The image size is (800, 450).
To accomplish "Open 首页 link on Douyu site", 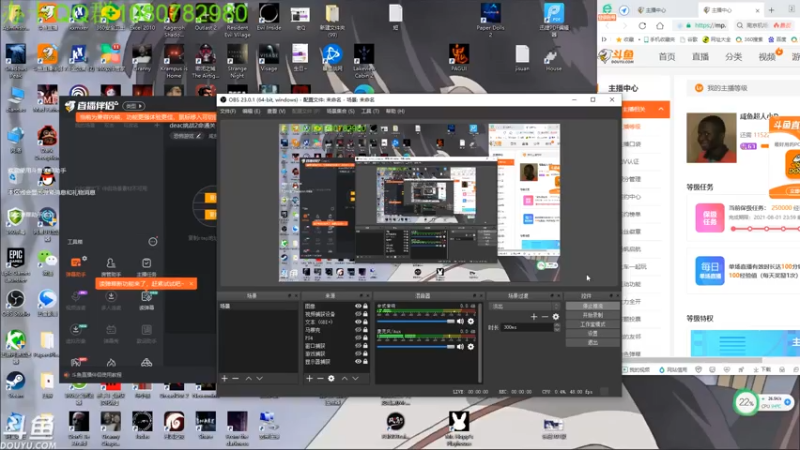I will [667, 57].
